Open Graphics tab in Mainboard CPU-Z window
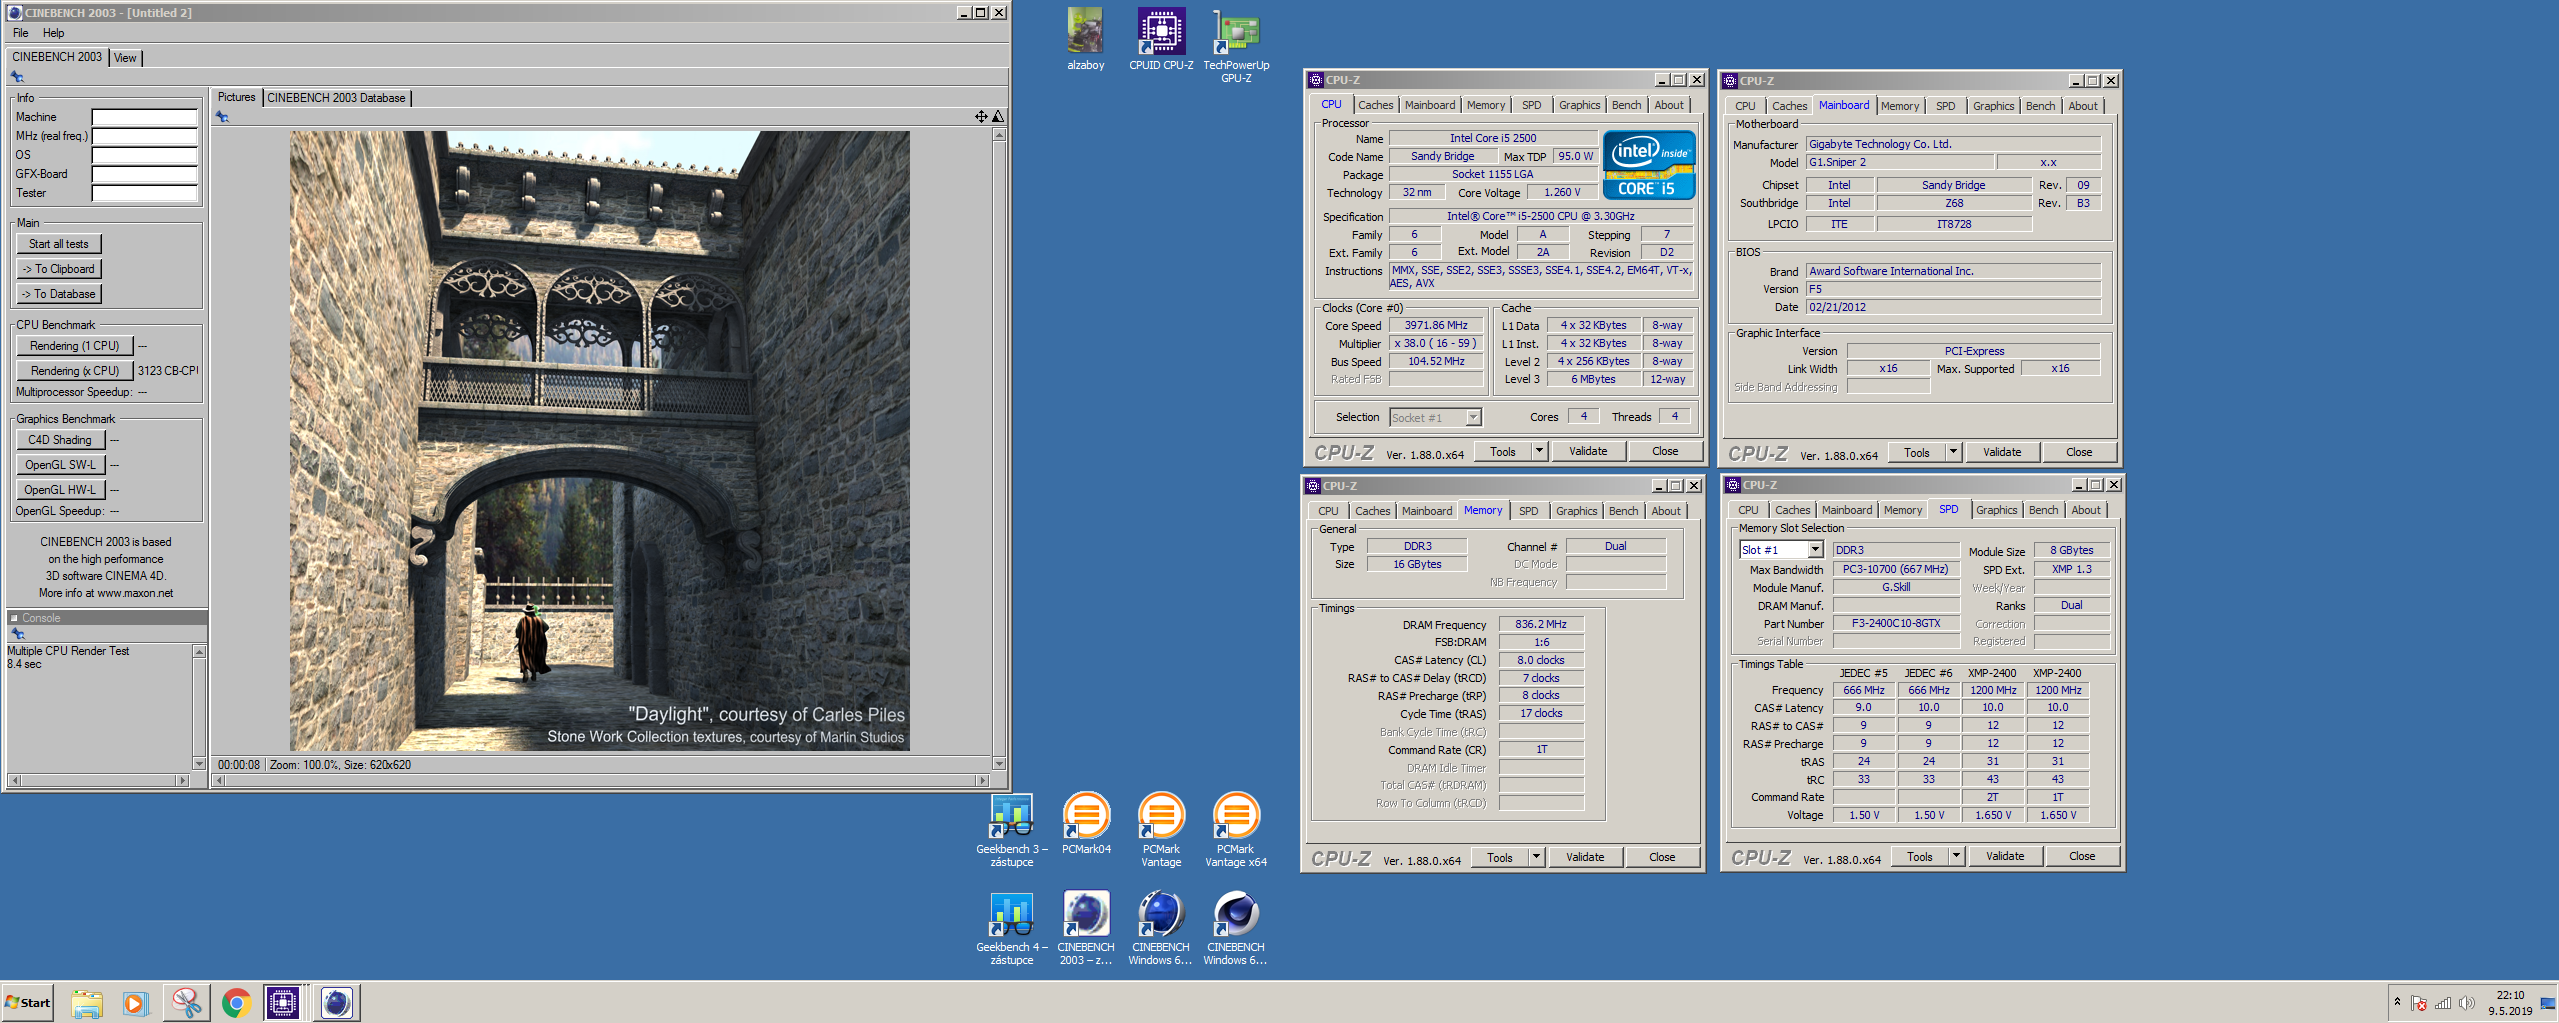Screen dimensions: 2559x1023 tap(1993, 106)
